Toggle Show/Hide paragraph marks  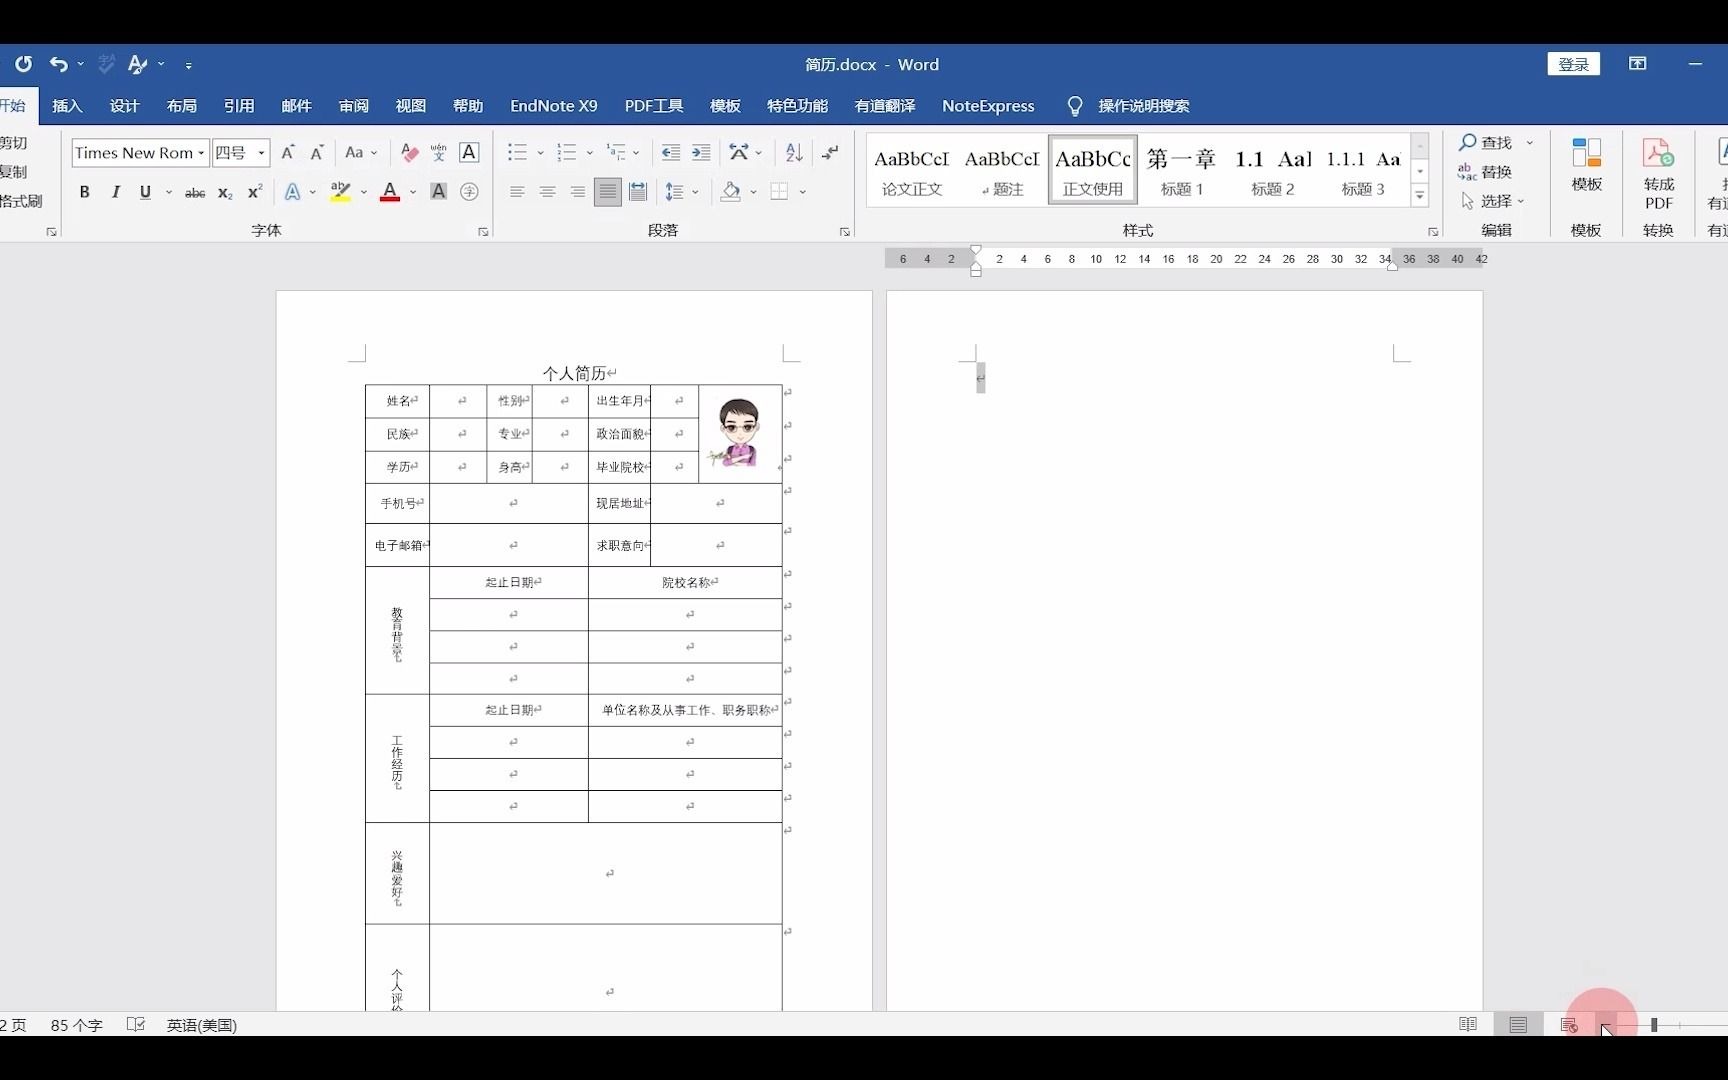(830, 153)
